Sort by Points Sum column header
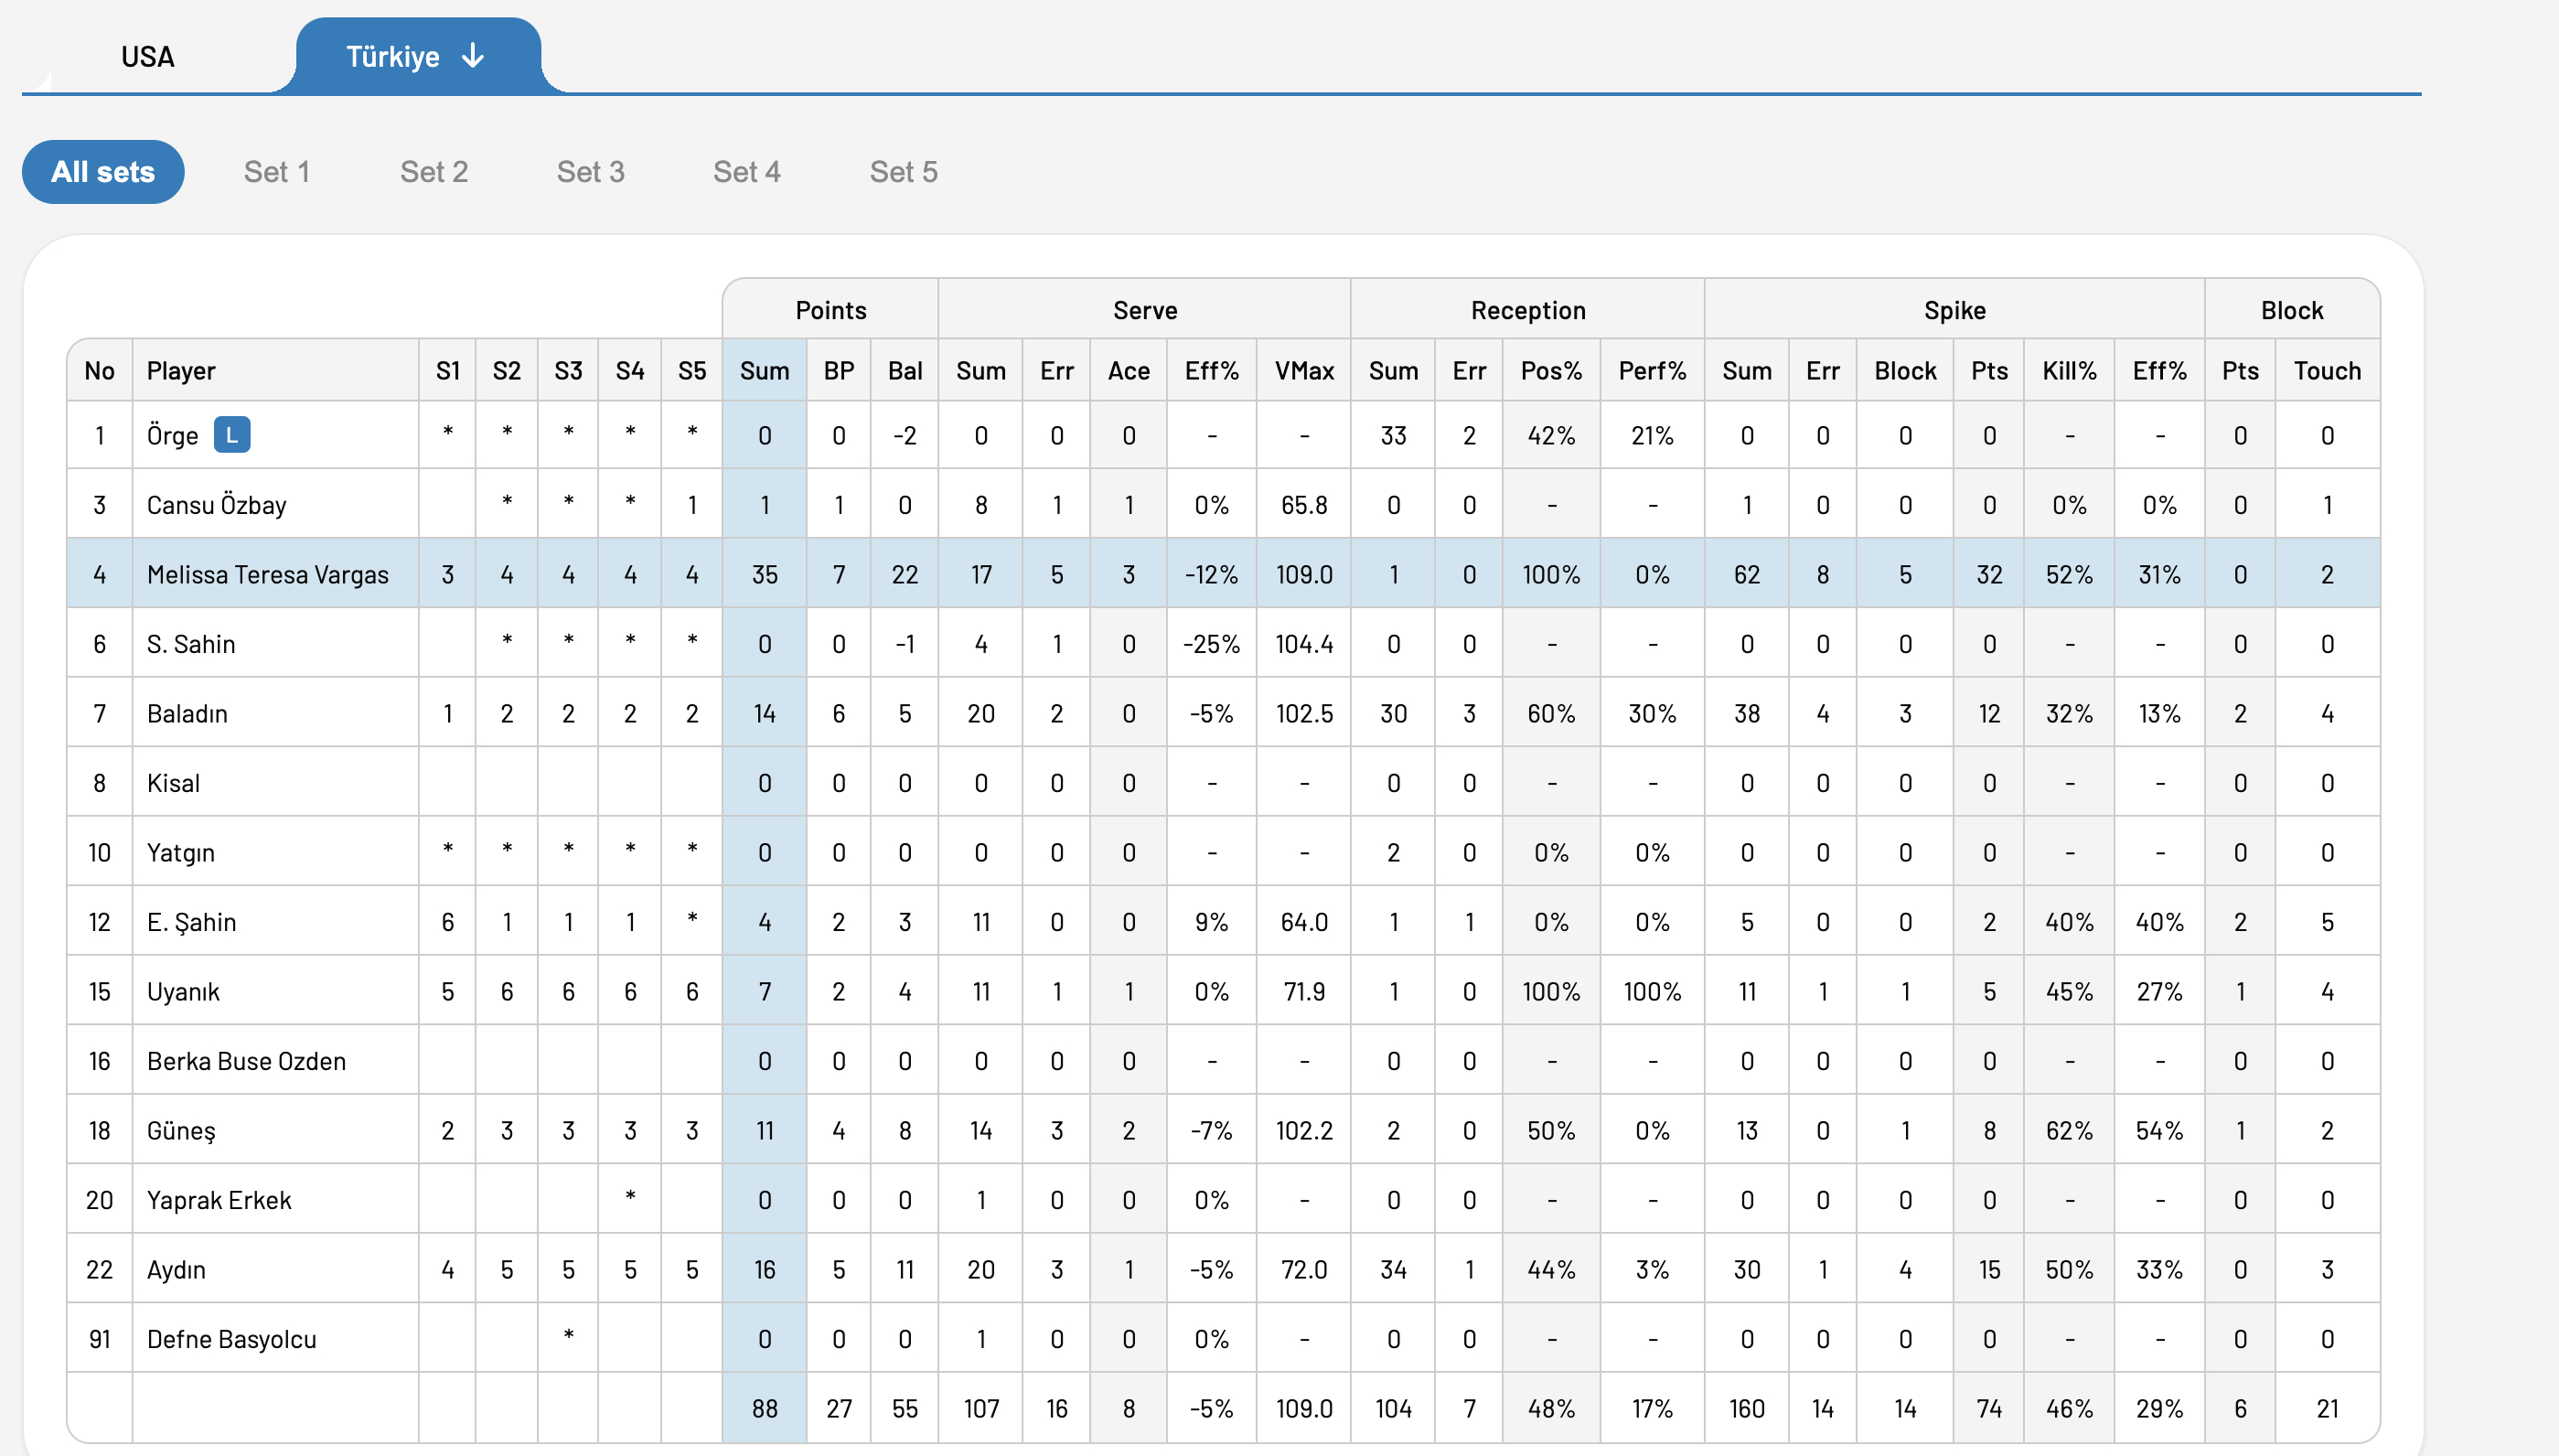 765,371
